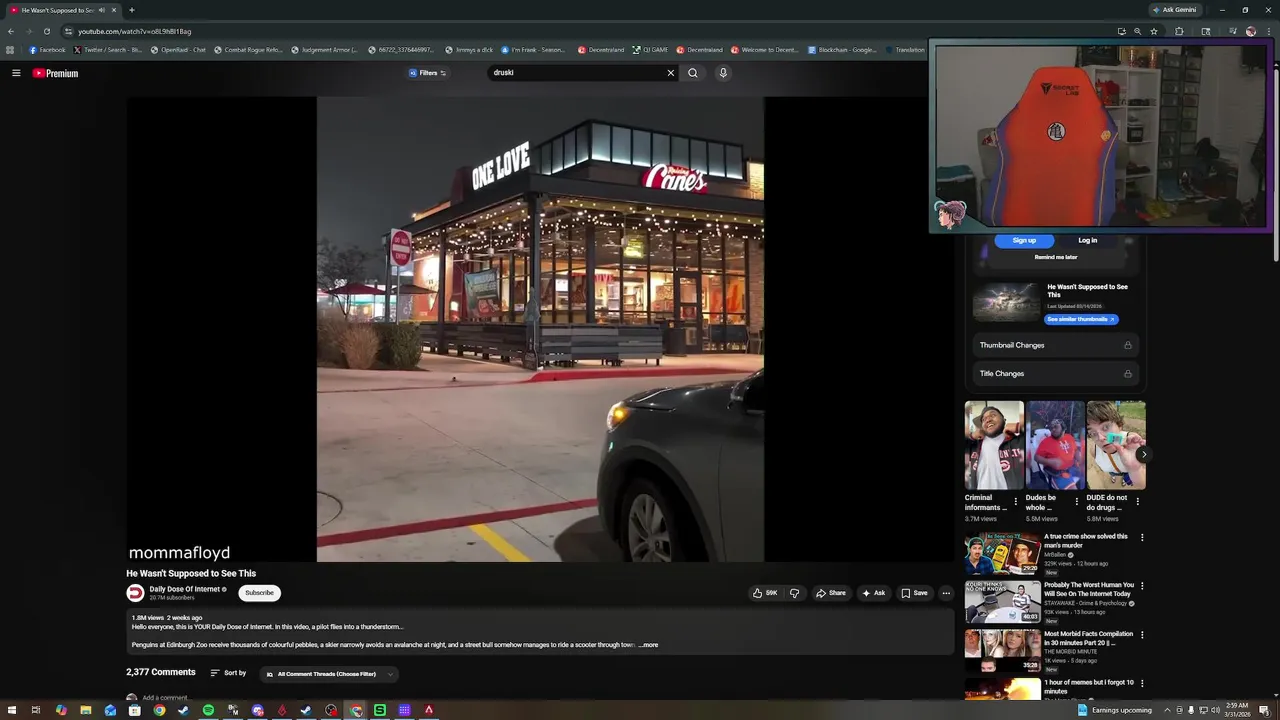Open the Windows Start menu
Screen dimensions: 1280x720
11,710
